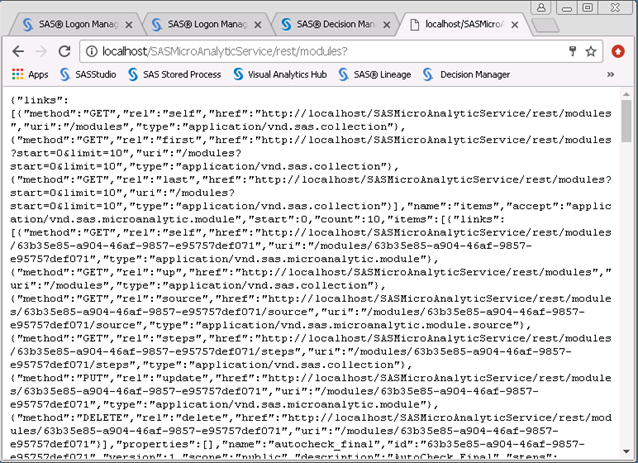The width and height of the screenshot is (638, 463).
Task: Open the SAS Lineage bookmark
Action: click(x=375, y=74)
